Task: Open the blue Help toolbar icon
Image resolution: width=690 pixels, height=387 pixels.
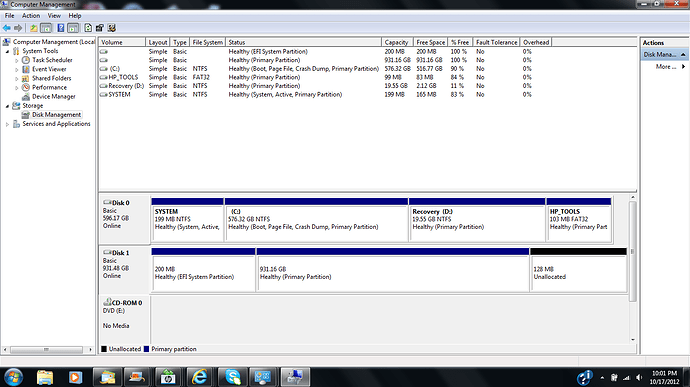Action: point(61,28)
